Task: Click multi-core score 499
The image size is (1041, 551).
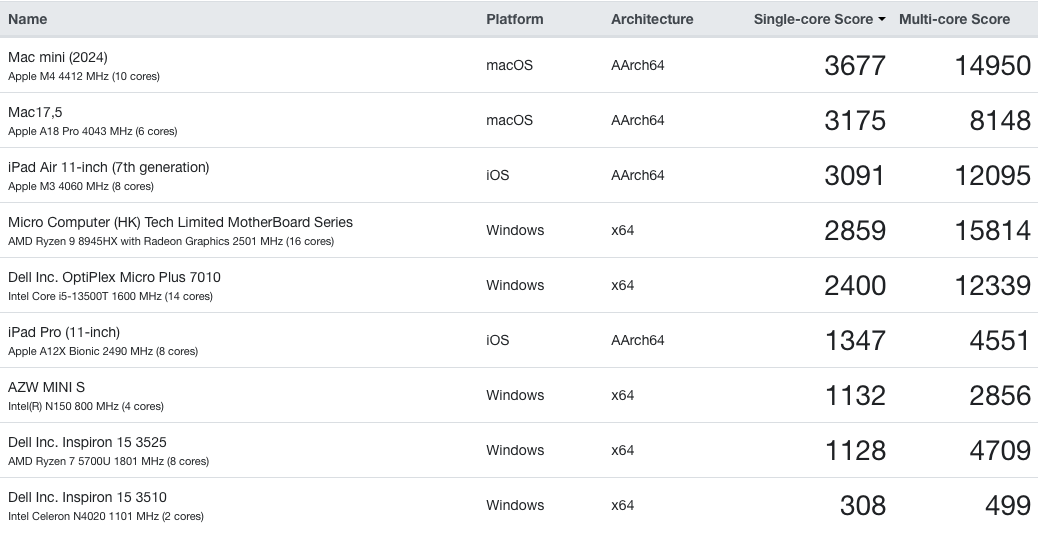Action: coord(1008,507)
